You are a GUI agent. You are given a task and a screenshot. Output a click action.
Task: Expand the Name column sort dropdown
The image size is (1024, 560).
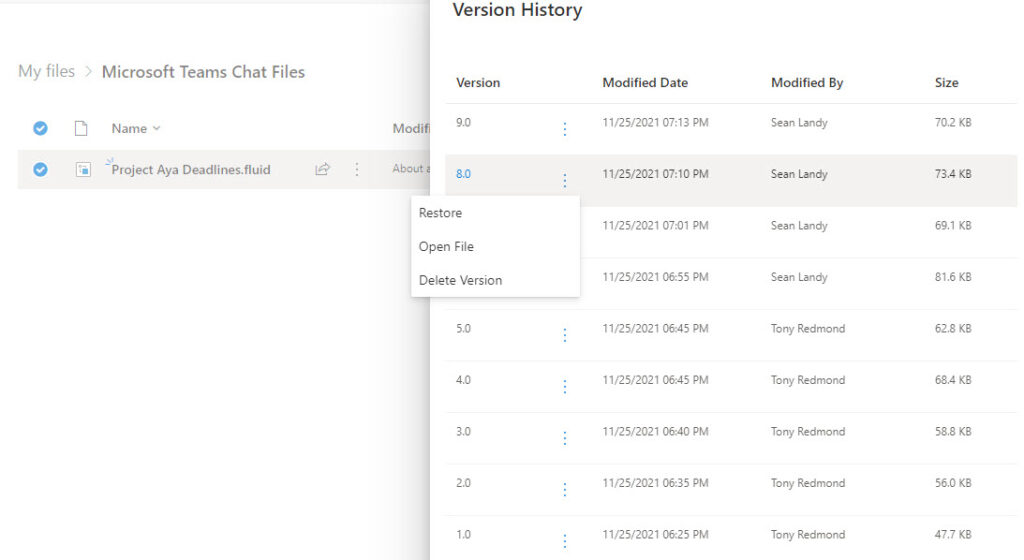(156, 129)
